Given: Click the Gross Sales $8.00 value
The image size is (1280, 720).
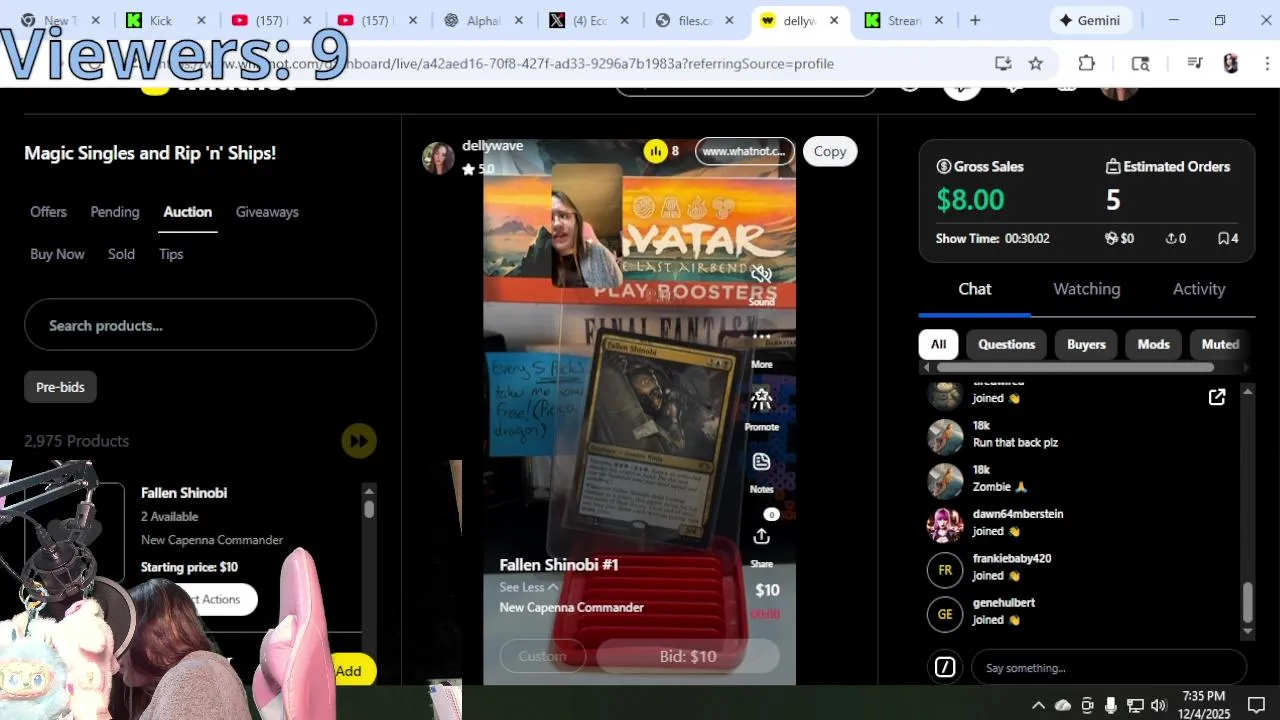Looking at the screenshot, I should (970, 200).
